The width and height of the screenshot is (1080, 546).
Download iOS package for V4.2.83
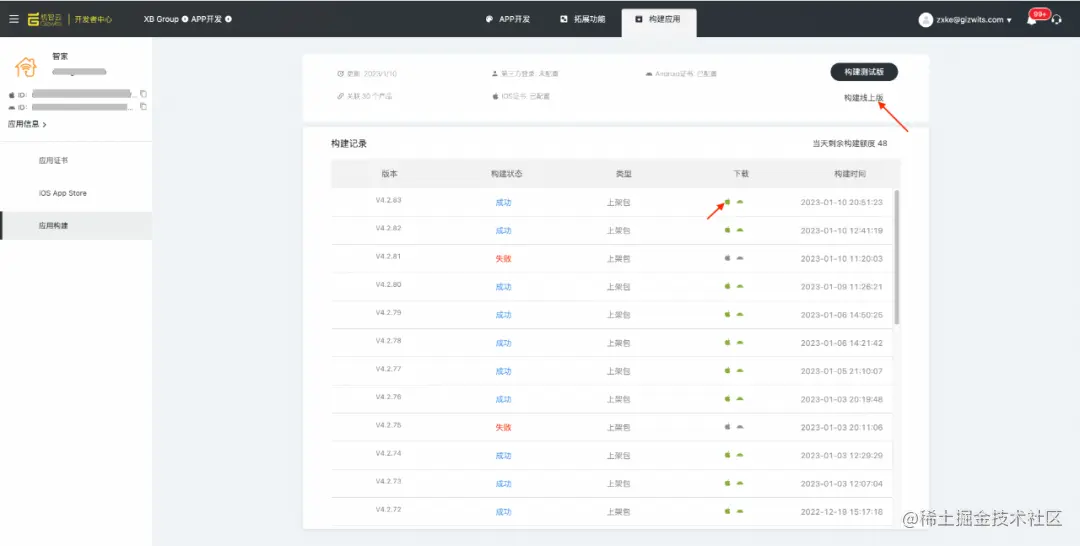click(727, 202)
